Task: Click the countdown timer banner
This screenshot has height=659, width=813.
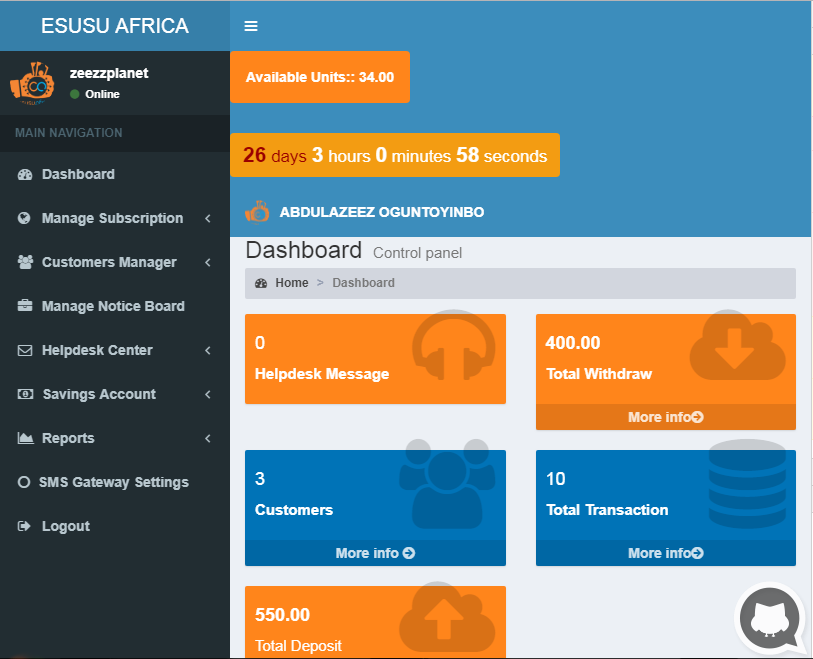Action: (x=395, y=155)
